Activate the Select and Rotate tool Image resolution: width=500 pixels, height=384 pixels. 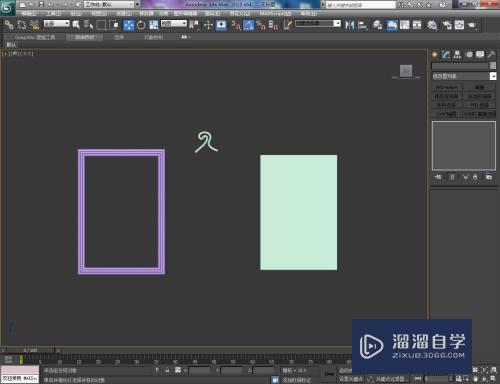(x=141, y=25)
